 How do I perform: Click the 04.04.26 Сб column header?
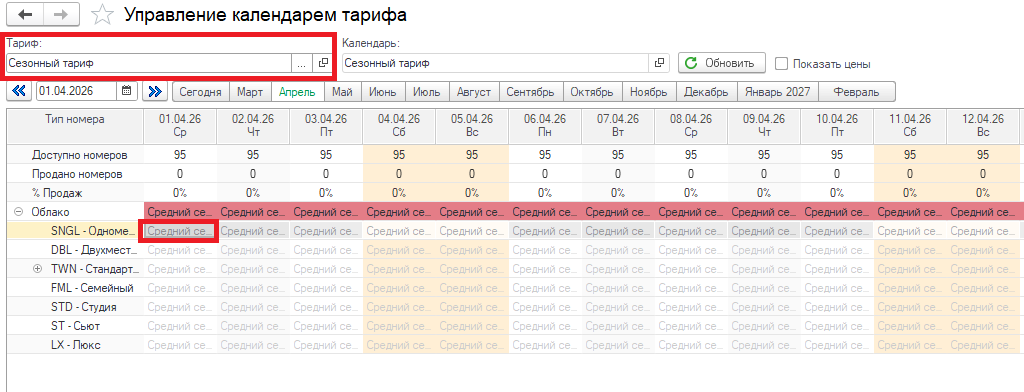[x=399, y=126]
